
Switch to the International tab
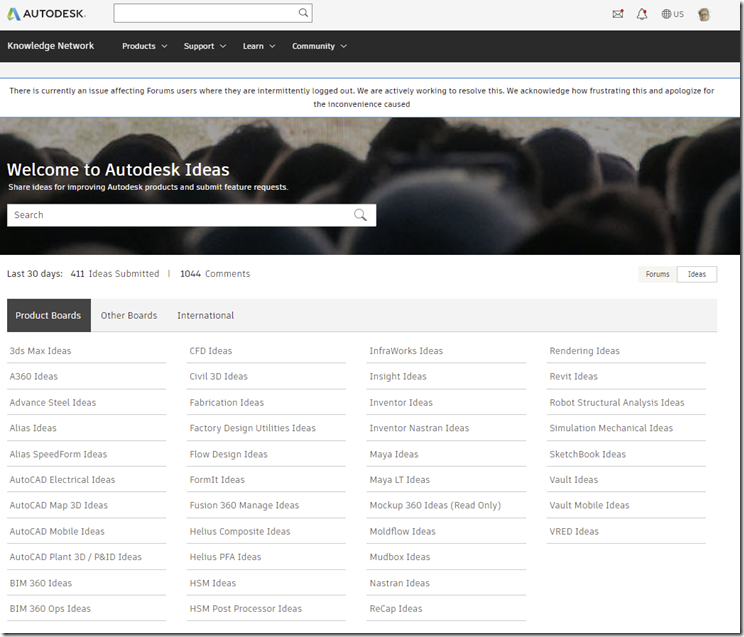click(205, 315)
